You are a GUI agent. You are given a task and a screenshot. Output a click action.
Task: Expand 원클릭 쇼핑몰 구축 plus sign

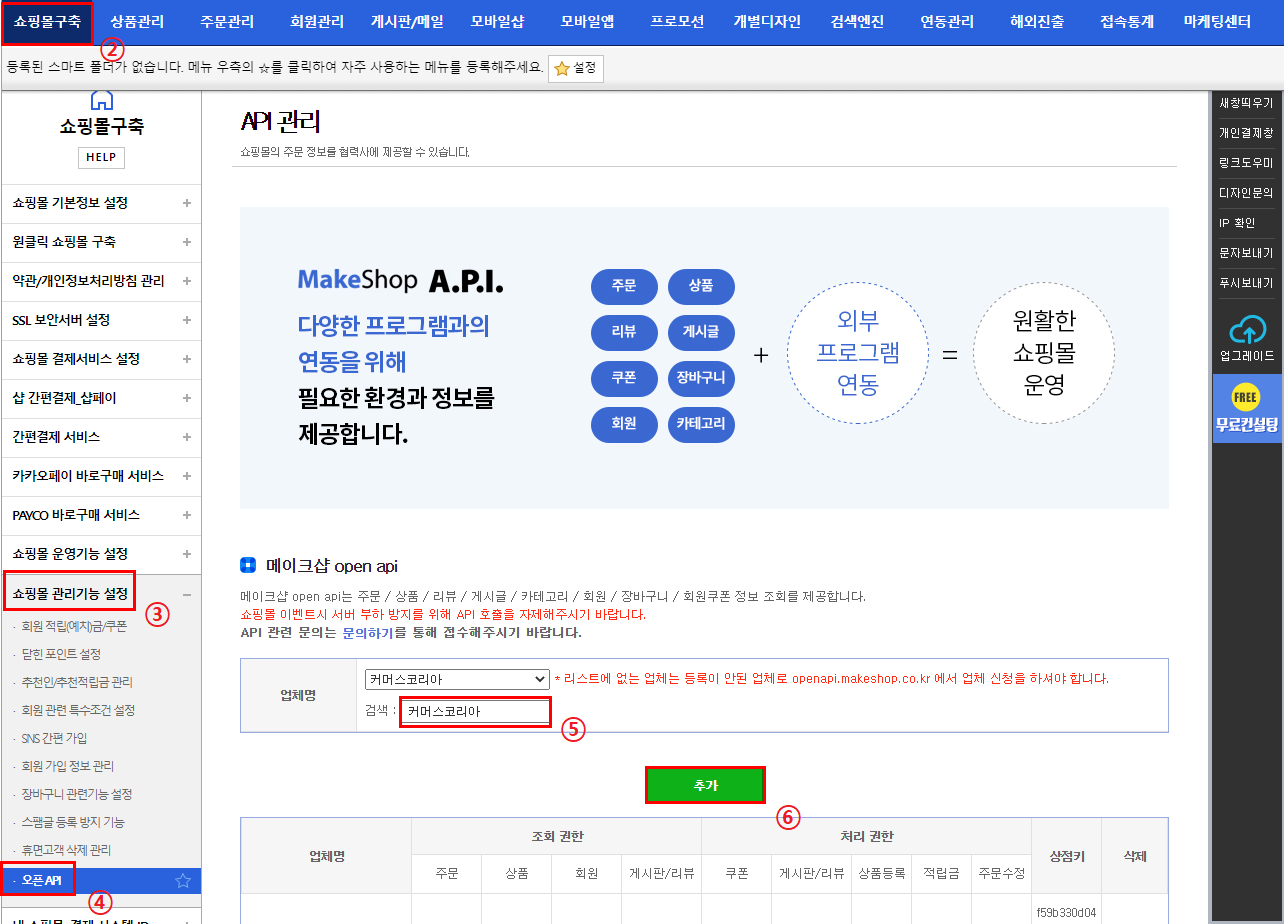[187, 242]
